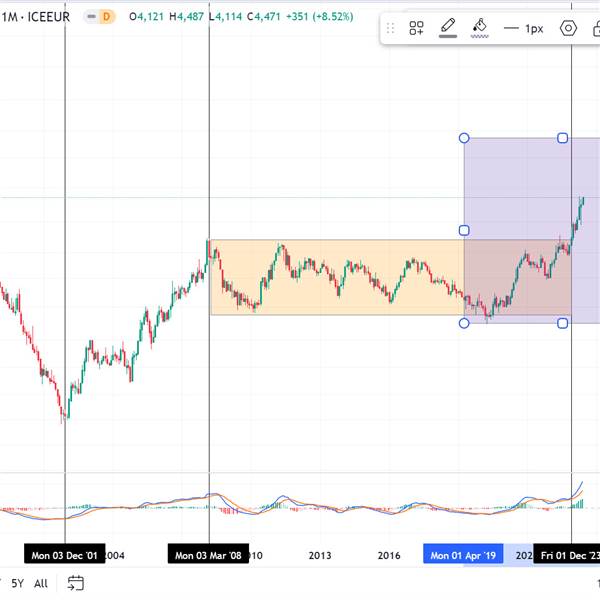Open drawing templates icon in floating toolbar
The width and height of the screenshot is (600, 600).
tap(416, 28)
